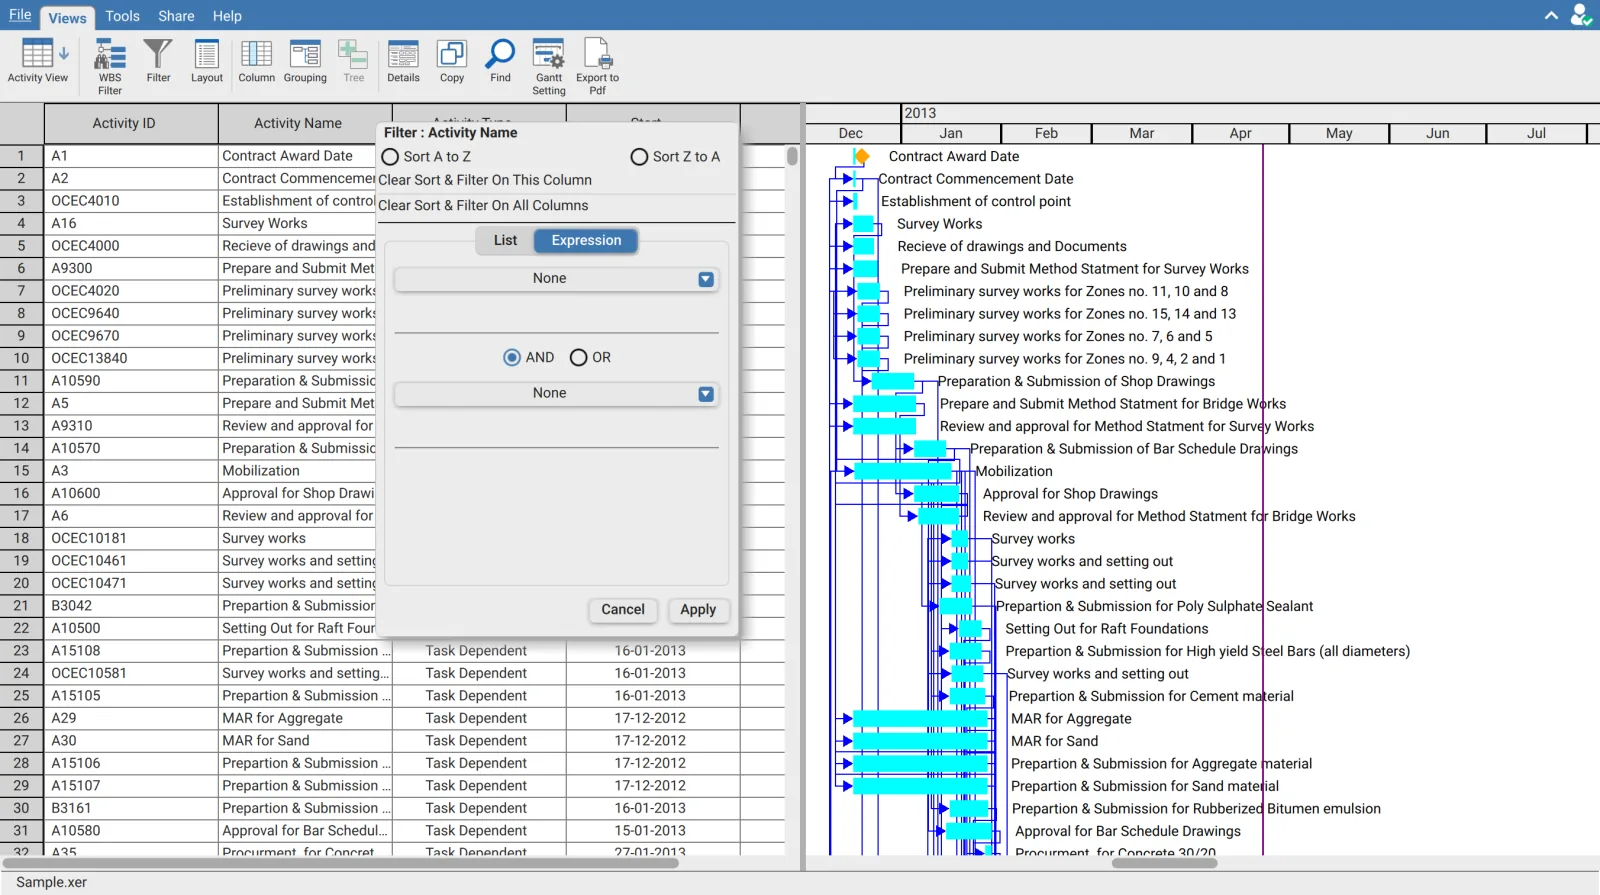Select the OR condition radio button
This screenshot has width=1600, height=895.
[x=578, y=357]
